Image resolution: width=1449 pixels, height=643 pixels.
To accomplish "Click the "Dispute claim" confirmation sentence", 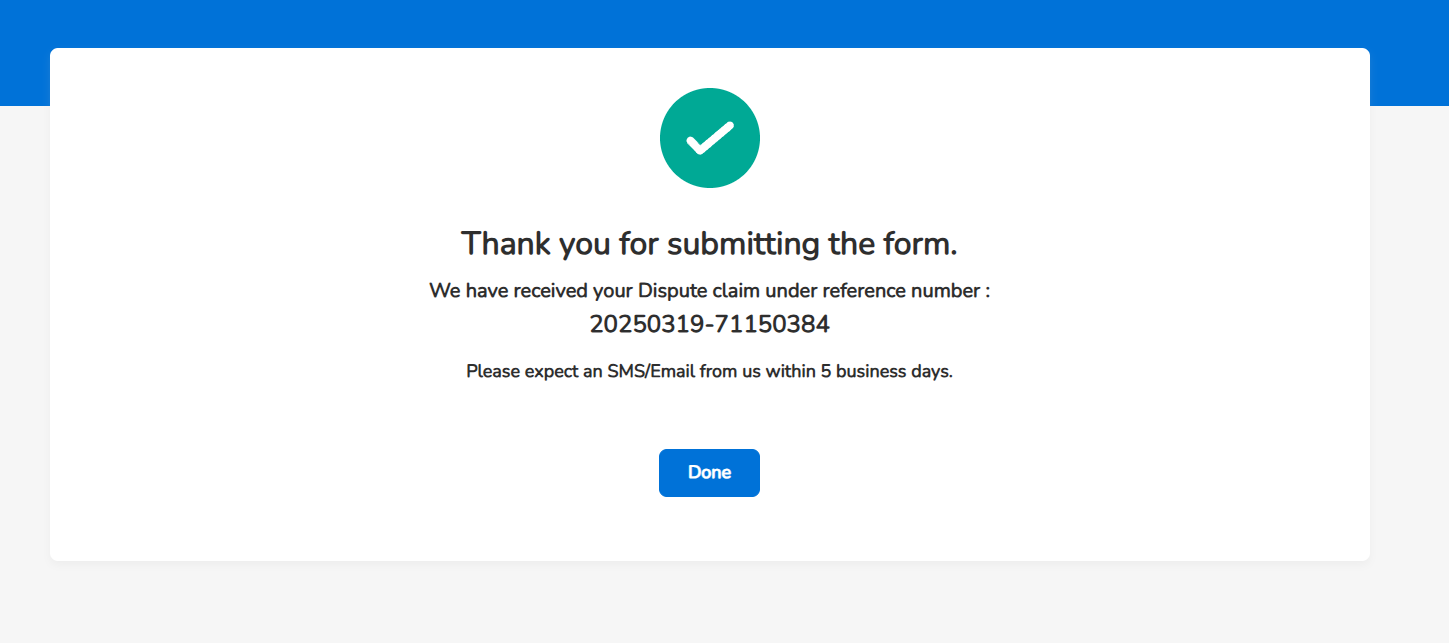I will pyautogui.click(x=709, y=291).
